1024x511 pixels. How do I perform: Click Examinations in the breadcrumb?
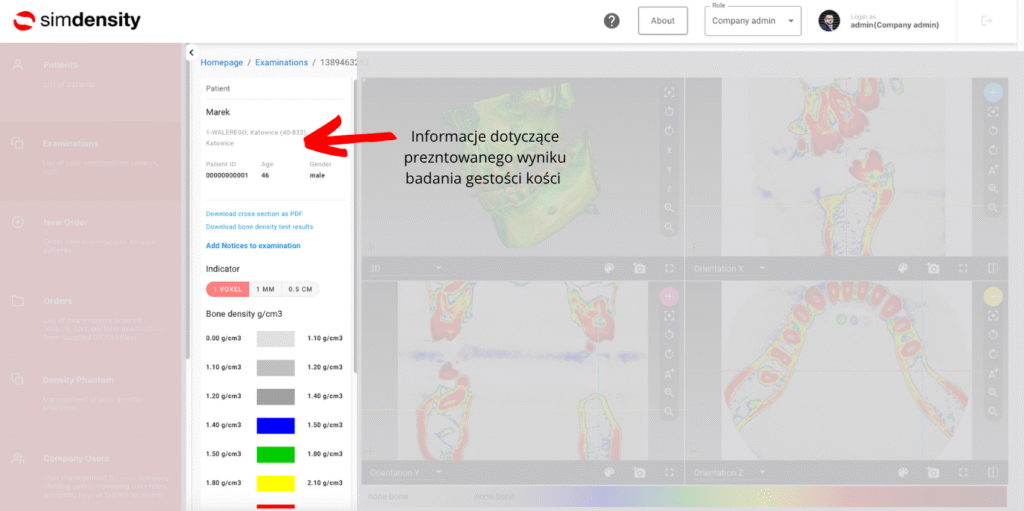tap(281, 62)
